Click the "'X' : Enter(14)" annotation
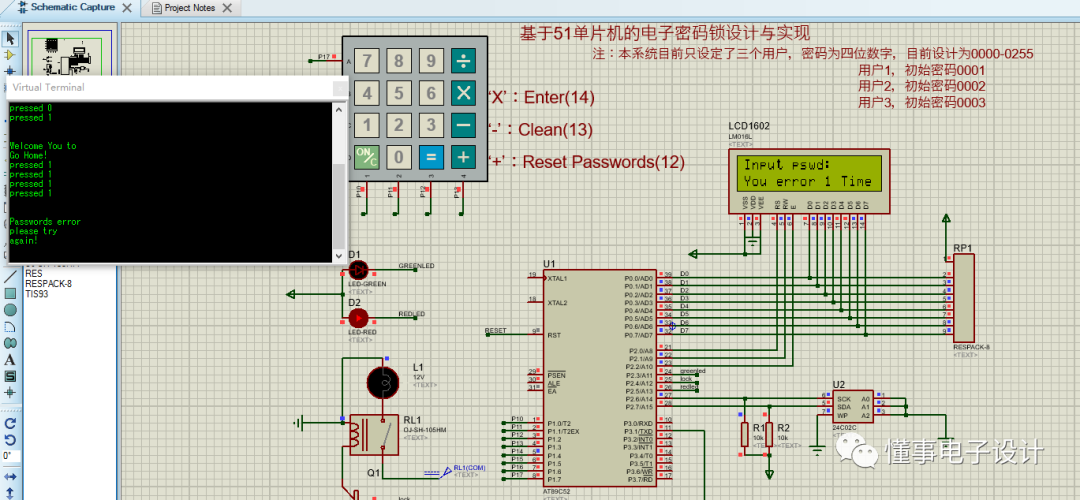Image resolution: width=1080 pixels, height=500 pixels. click(x=541, y=97)
